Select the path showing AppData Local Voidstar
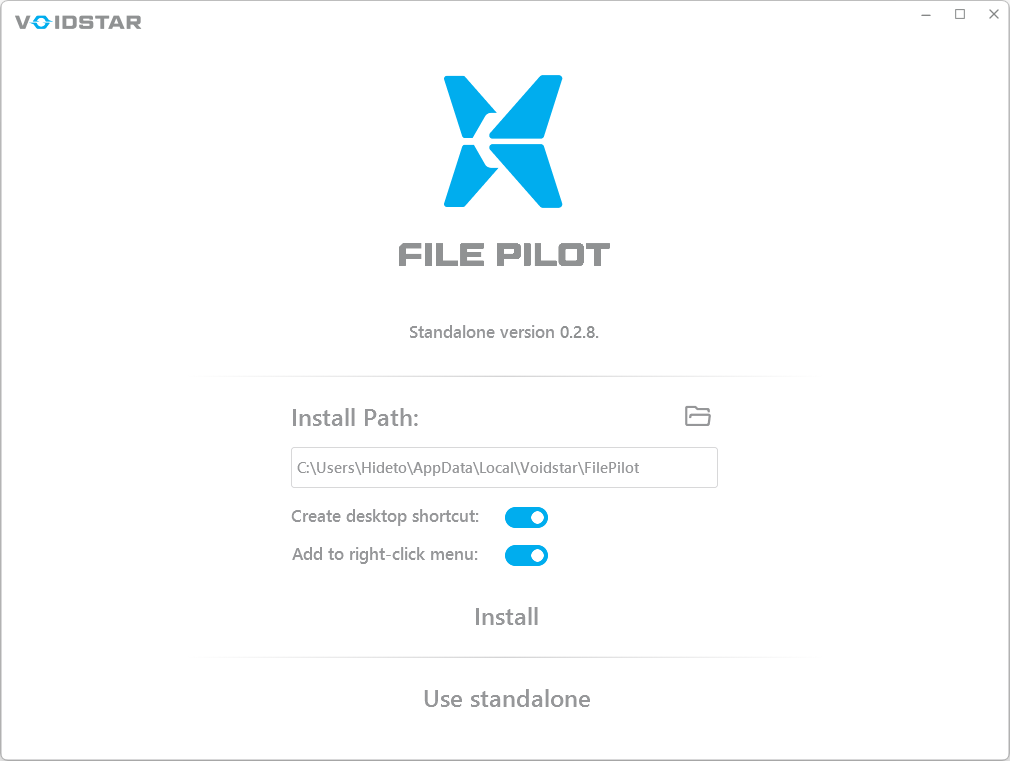 pos(504,467)
